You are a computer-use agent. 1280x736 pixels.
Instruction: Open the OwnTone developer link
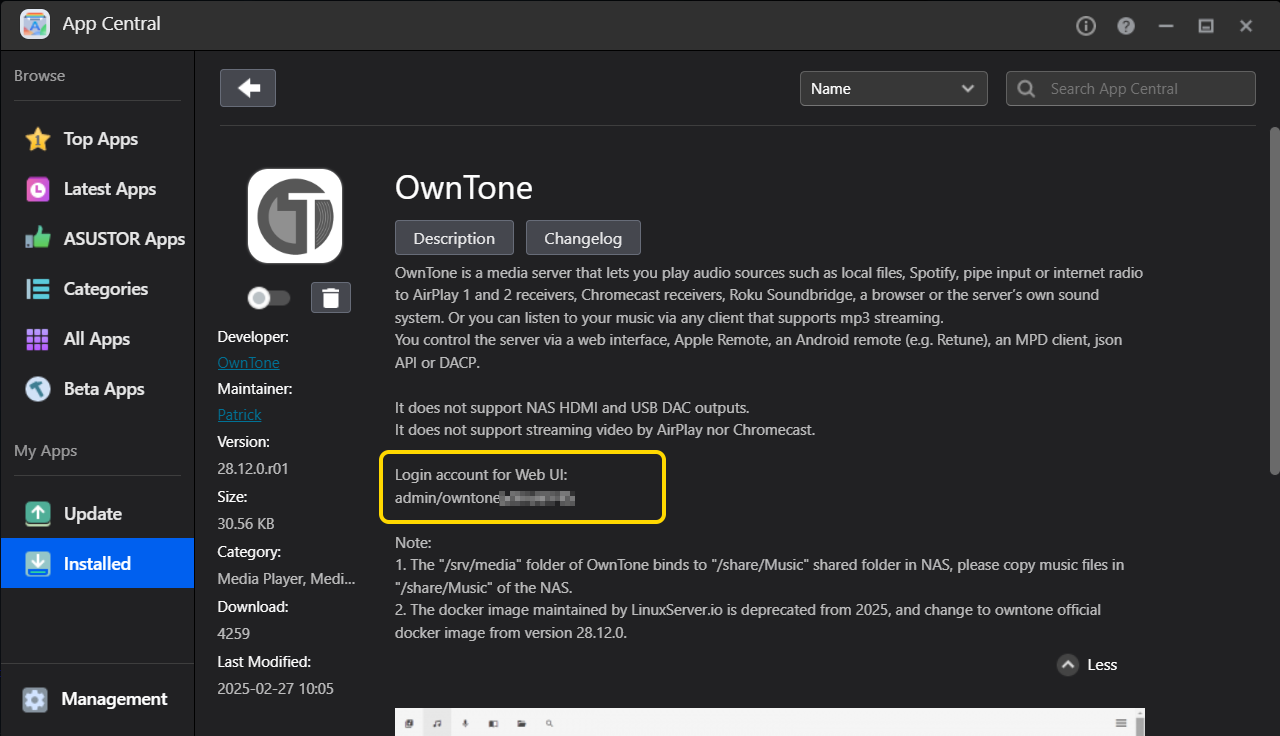248,362
